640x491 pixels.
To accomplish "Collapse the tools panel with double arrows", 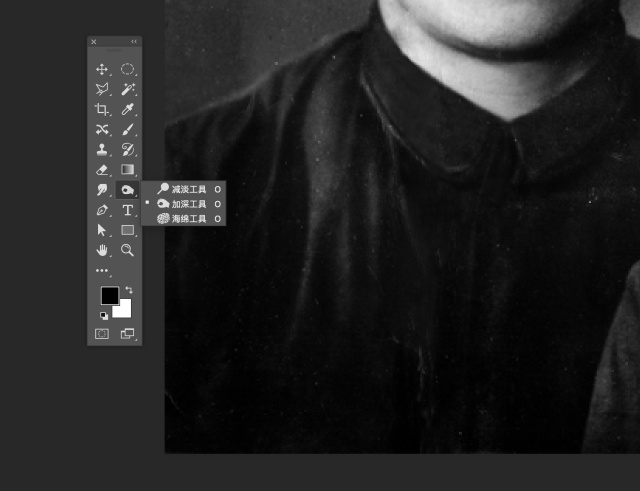I will (134, 42).
